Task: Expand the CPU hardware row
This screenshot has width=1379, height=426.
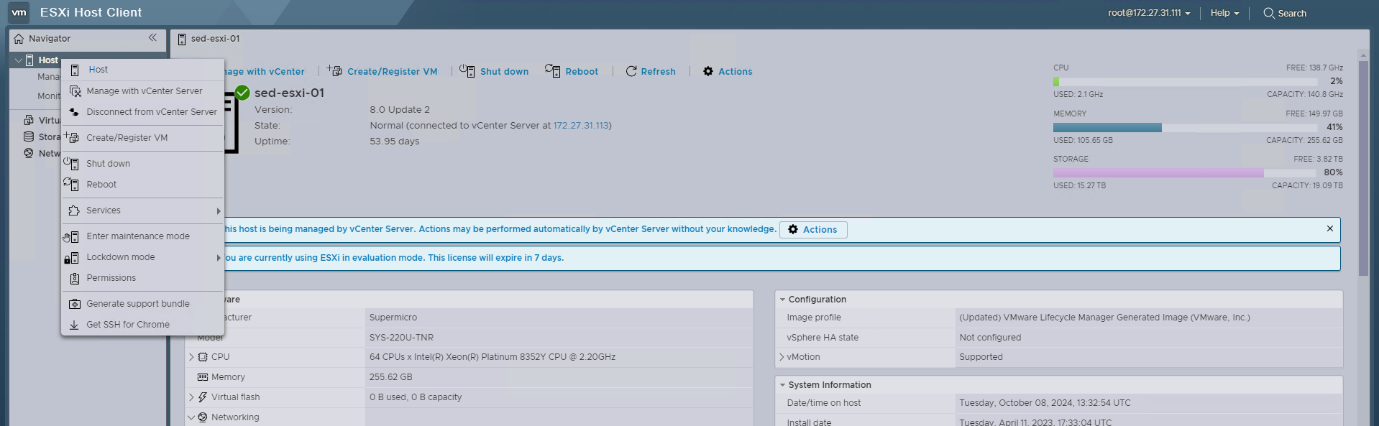Action: coord(191,357)
